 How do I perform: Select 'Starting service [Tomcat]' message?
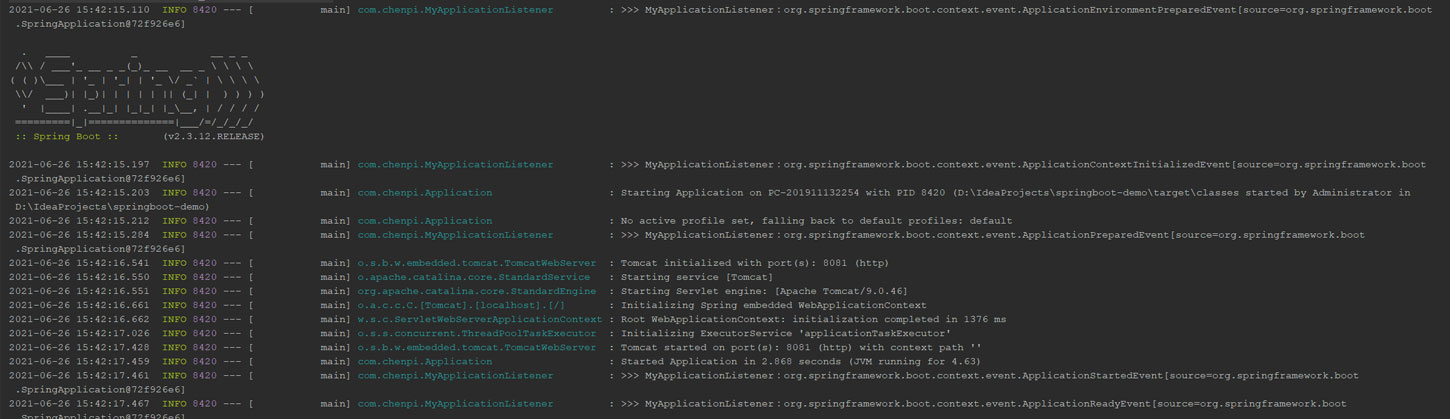(697, 276)
